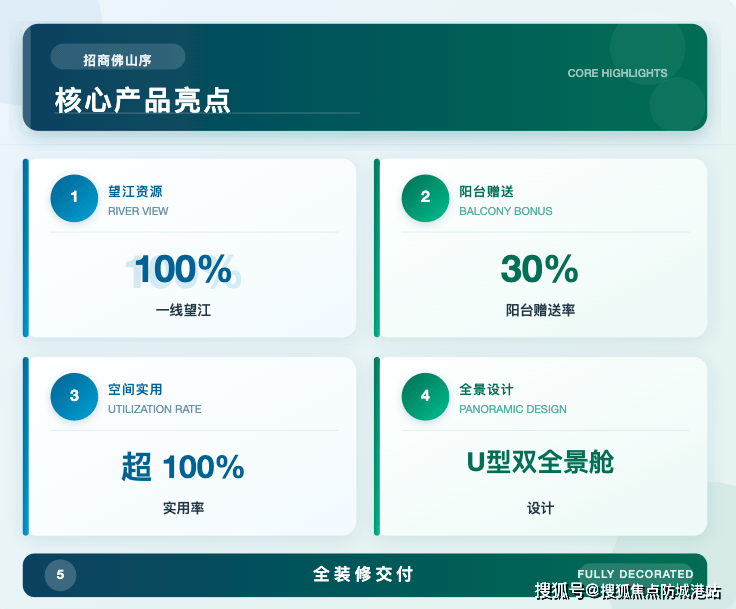Click the U型双全景舱 text

coord(540,462)
